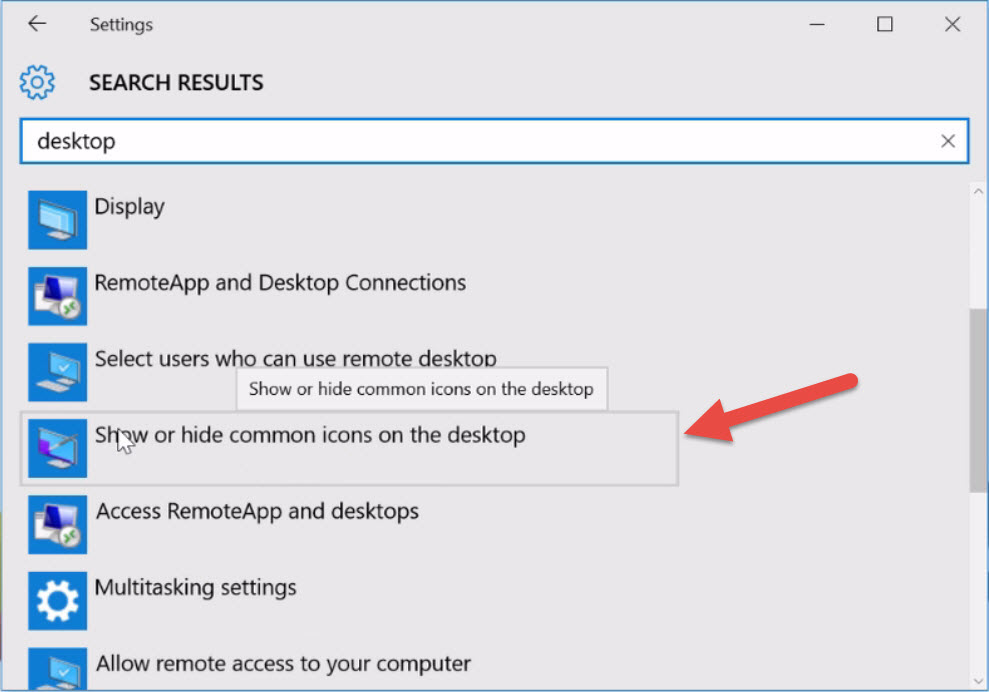Click the show or hide desktop icons icon
Viewport: 989px width, 692px height.
click(x=57, y=449)
